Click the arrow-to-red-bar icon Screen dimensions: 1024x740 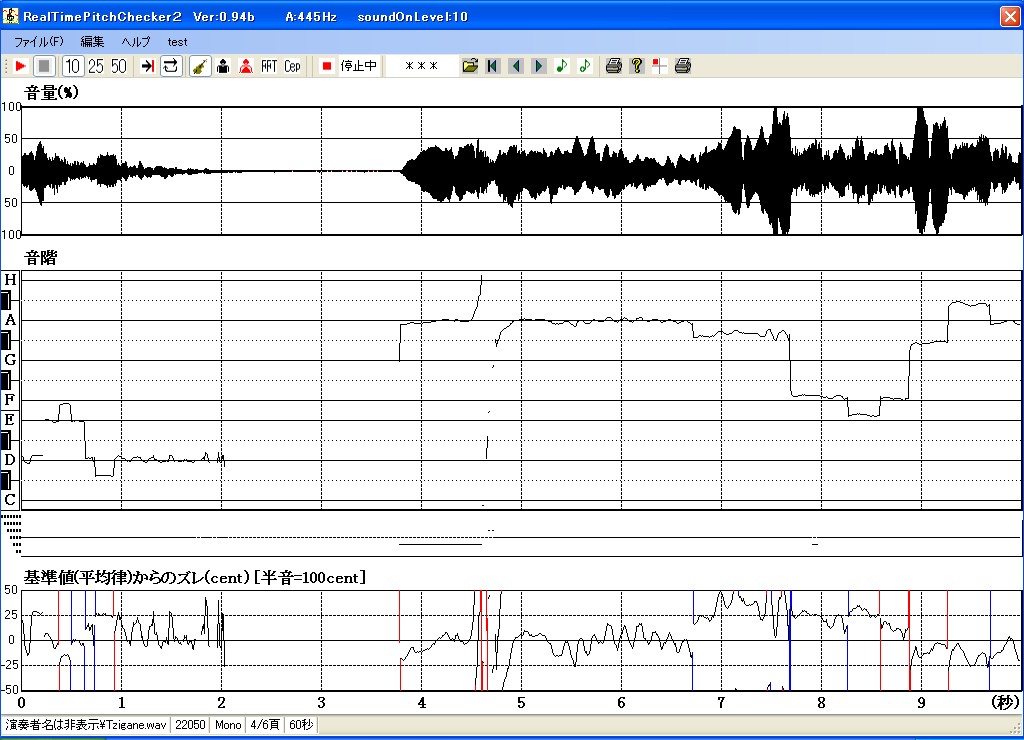point(148,66)
